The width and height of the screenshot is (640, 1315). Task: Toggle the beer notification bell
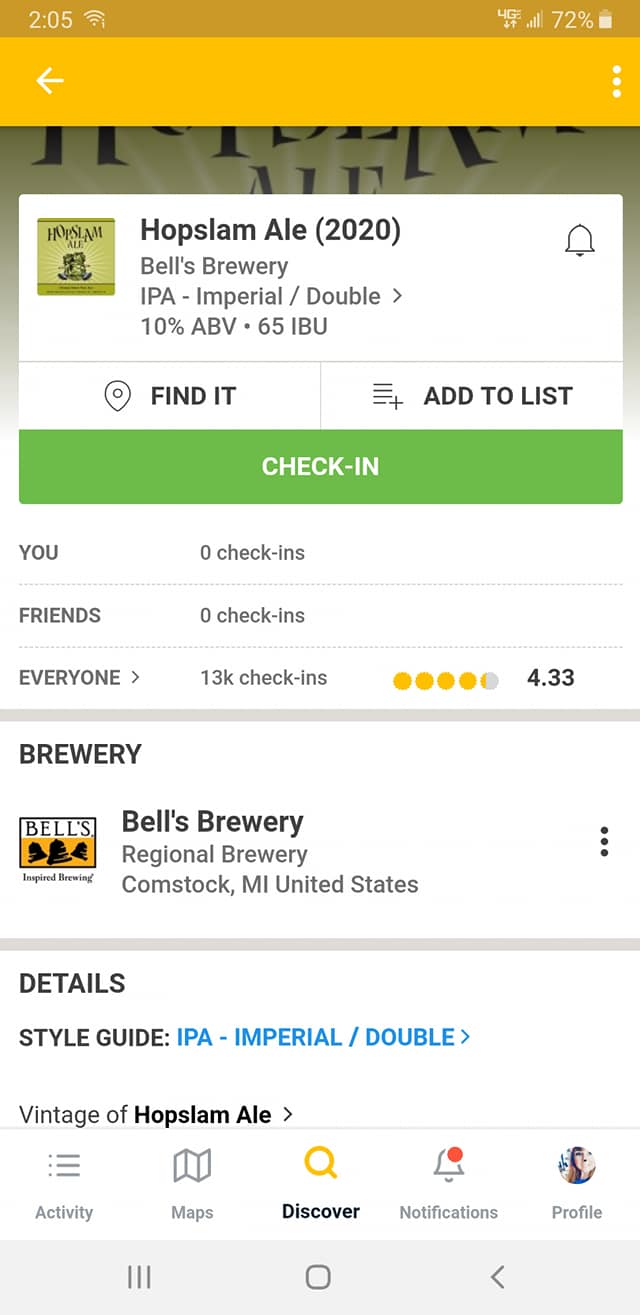point(580,241)
